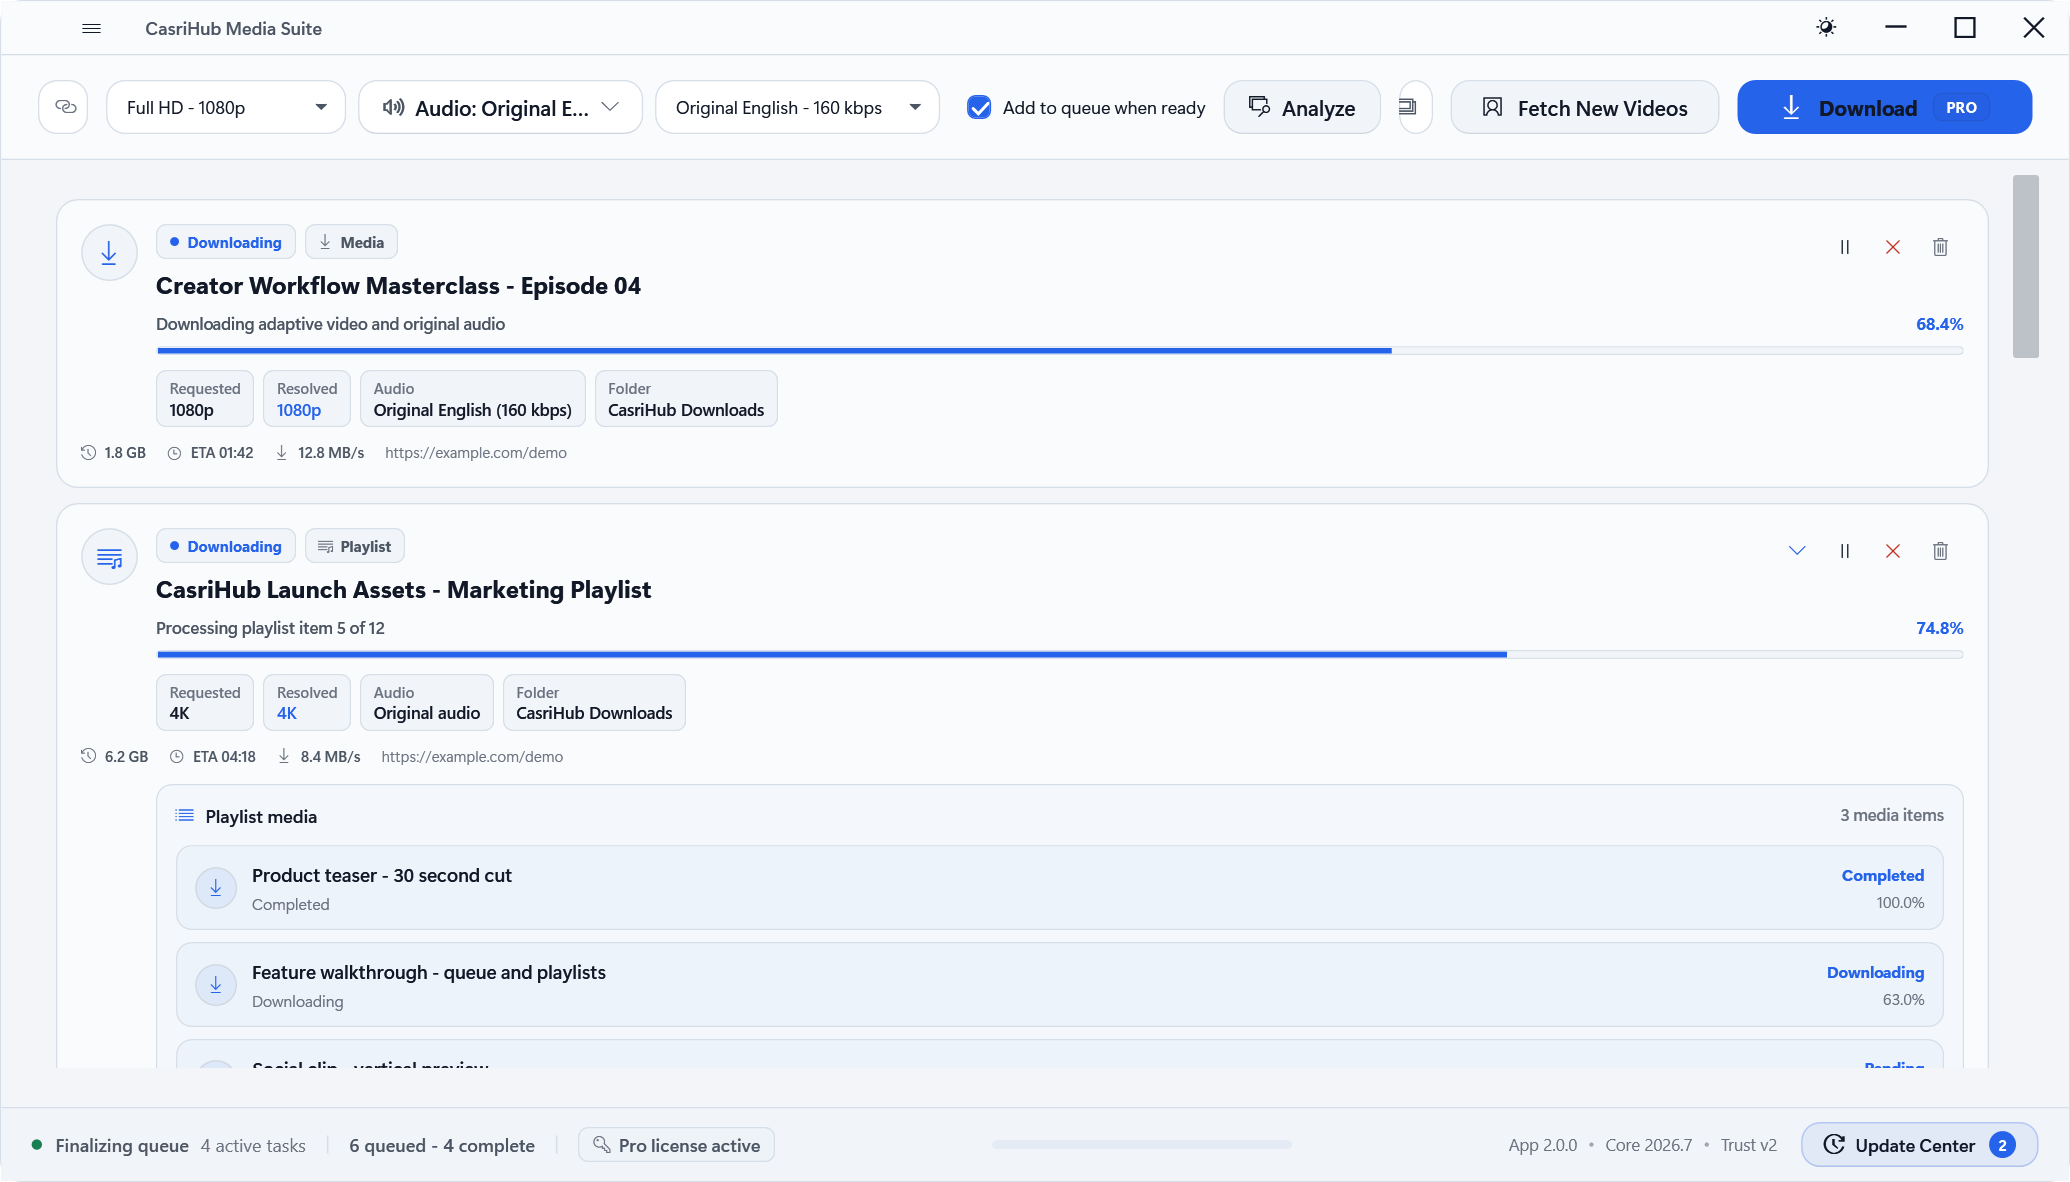Viewport: 2070px width, 1182px height.
Task: Collapse the Marketing Playlist details chevron
Action: pos(1797,551)
